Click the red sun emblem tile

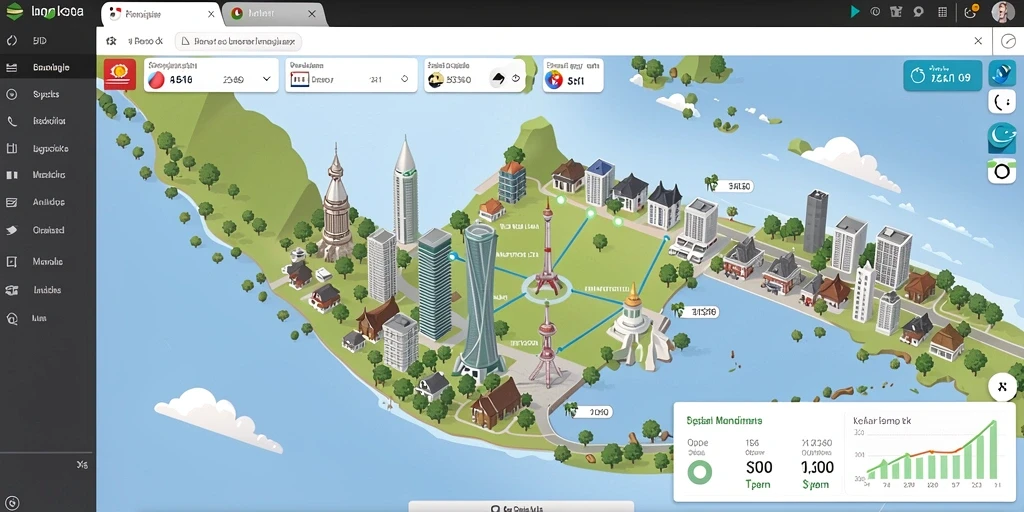tap(120, 74)
